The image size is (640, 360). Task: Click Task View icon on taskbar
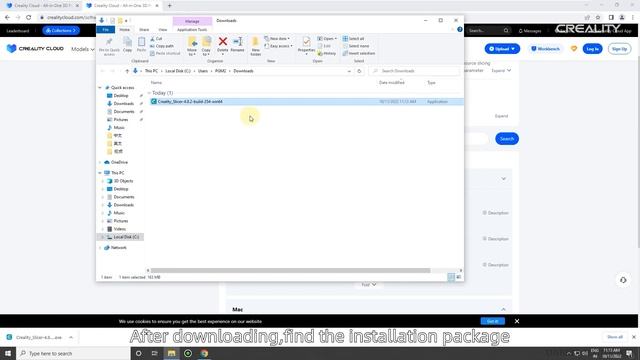(155, 353)
